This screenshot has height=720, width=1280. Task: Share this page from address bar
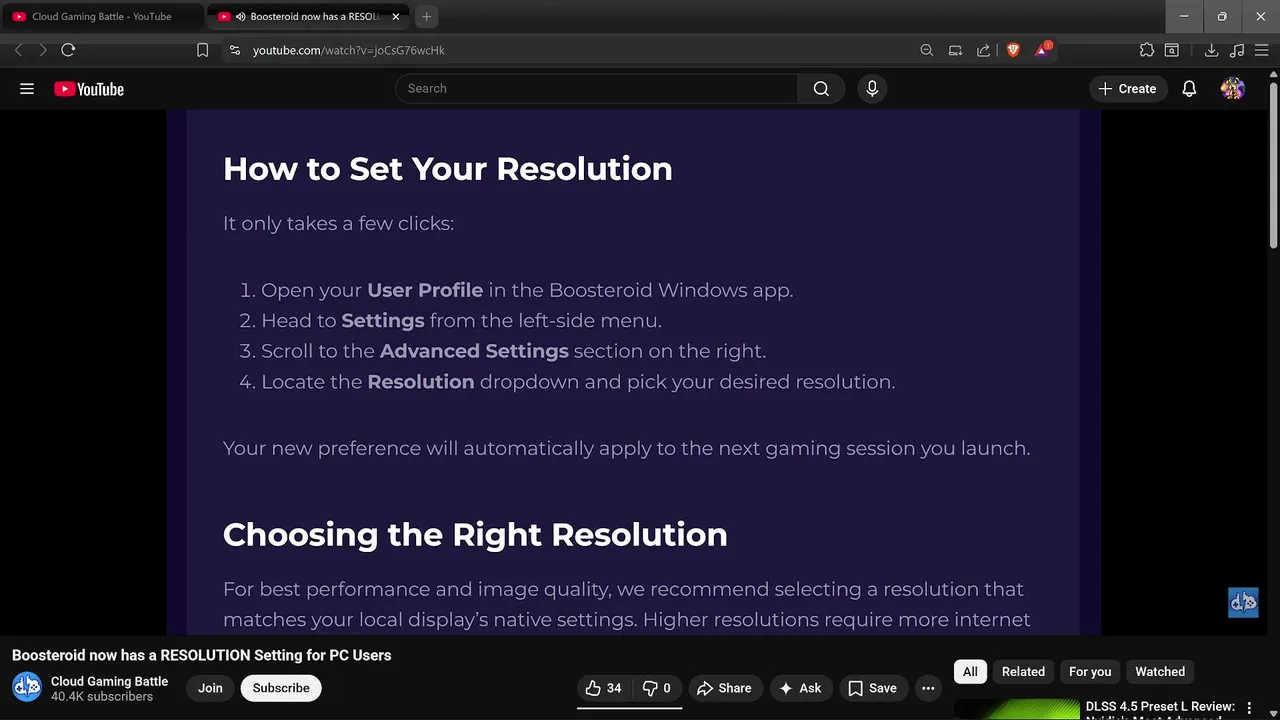pos(984,50)
